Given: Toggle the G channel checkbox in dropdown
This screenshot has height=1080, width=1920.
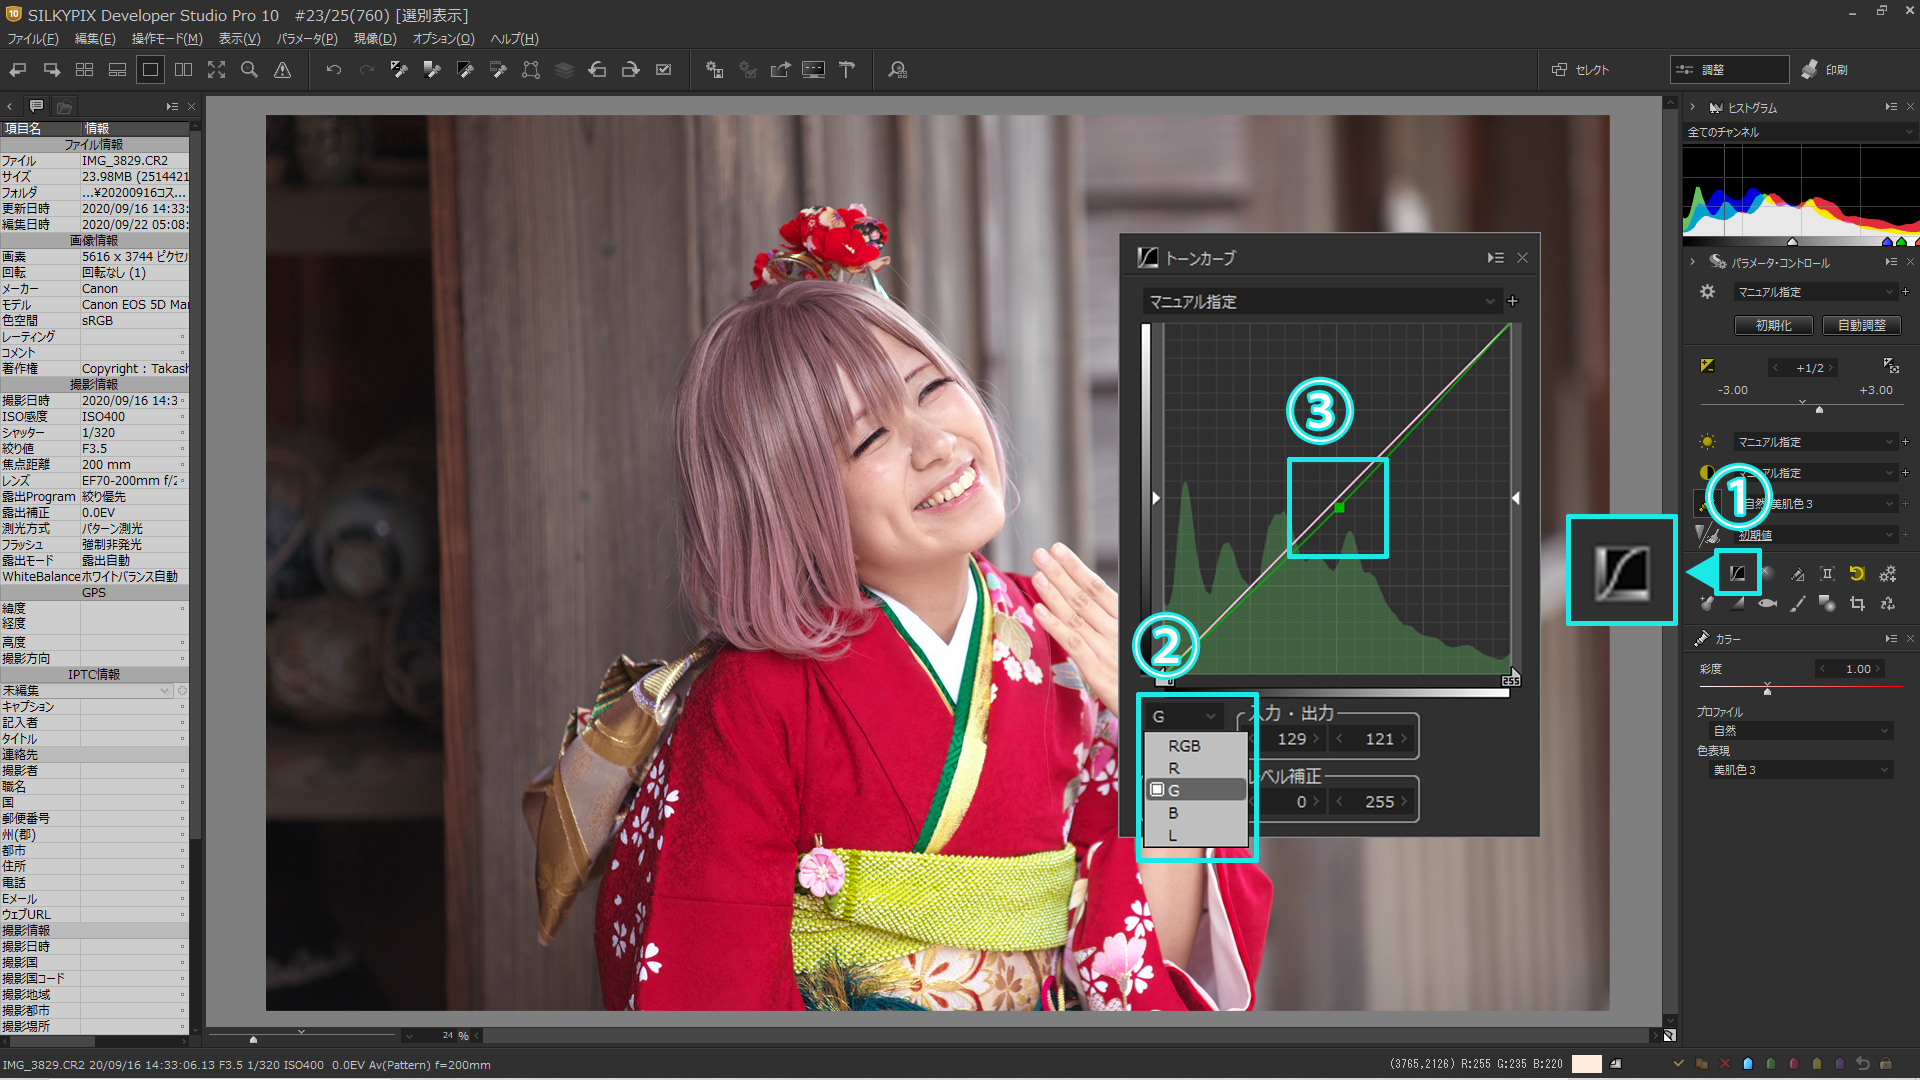Looking at the screenshot, I should 1158,790.
